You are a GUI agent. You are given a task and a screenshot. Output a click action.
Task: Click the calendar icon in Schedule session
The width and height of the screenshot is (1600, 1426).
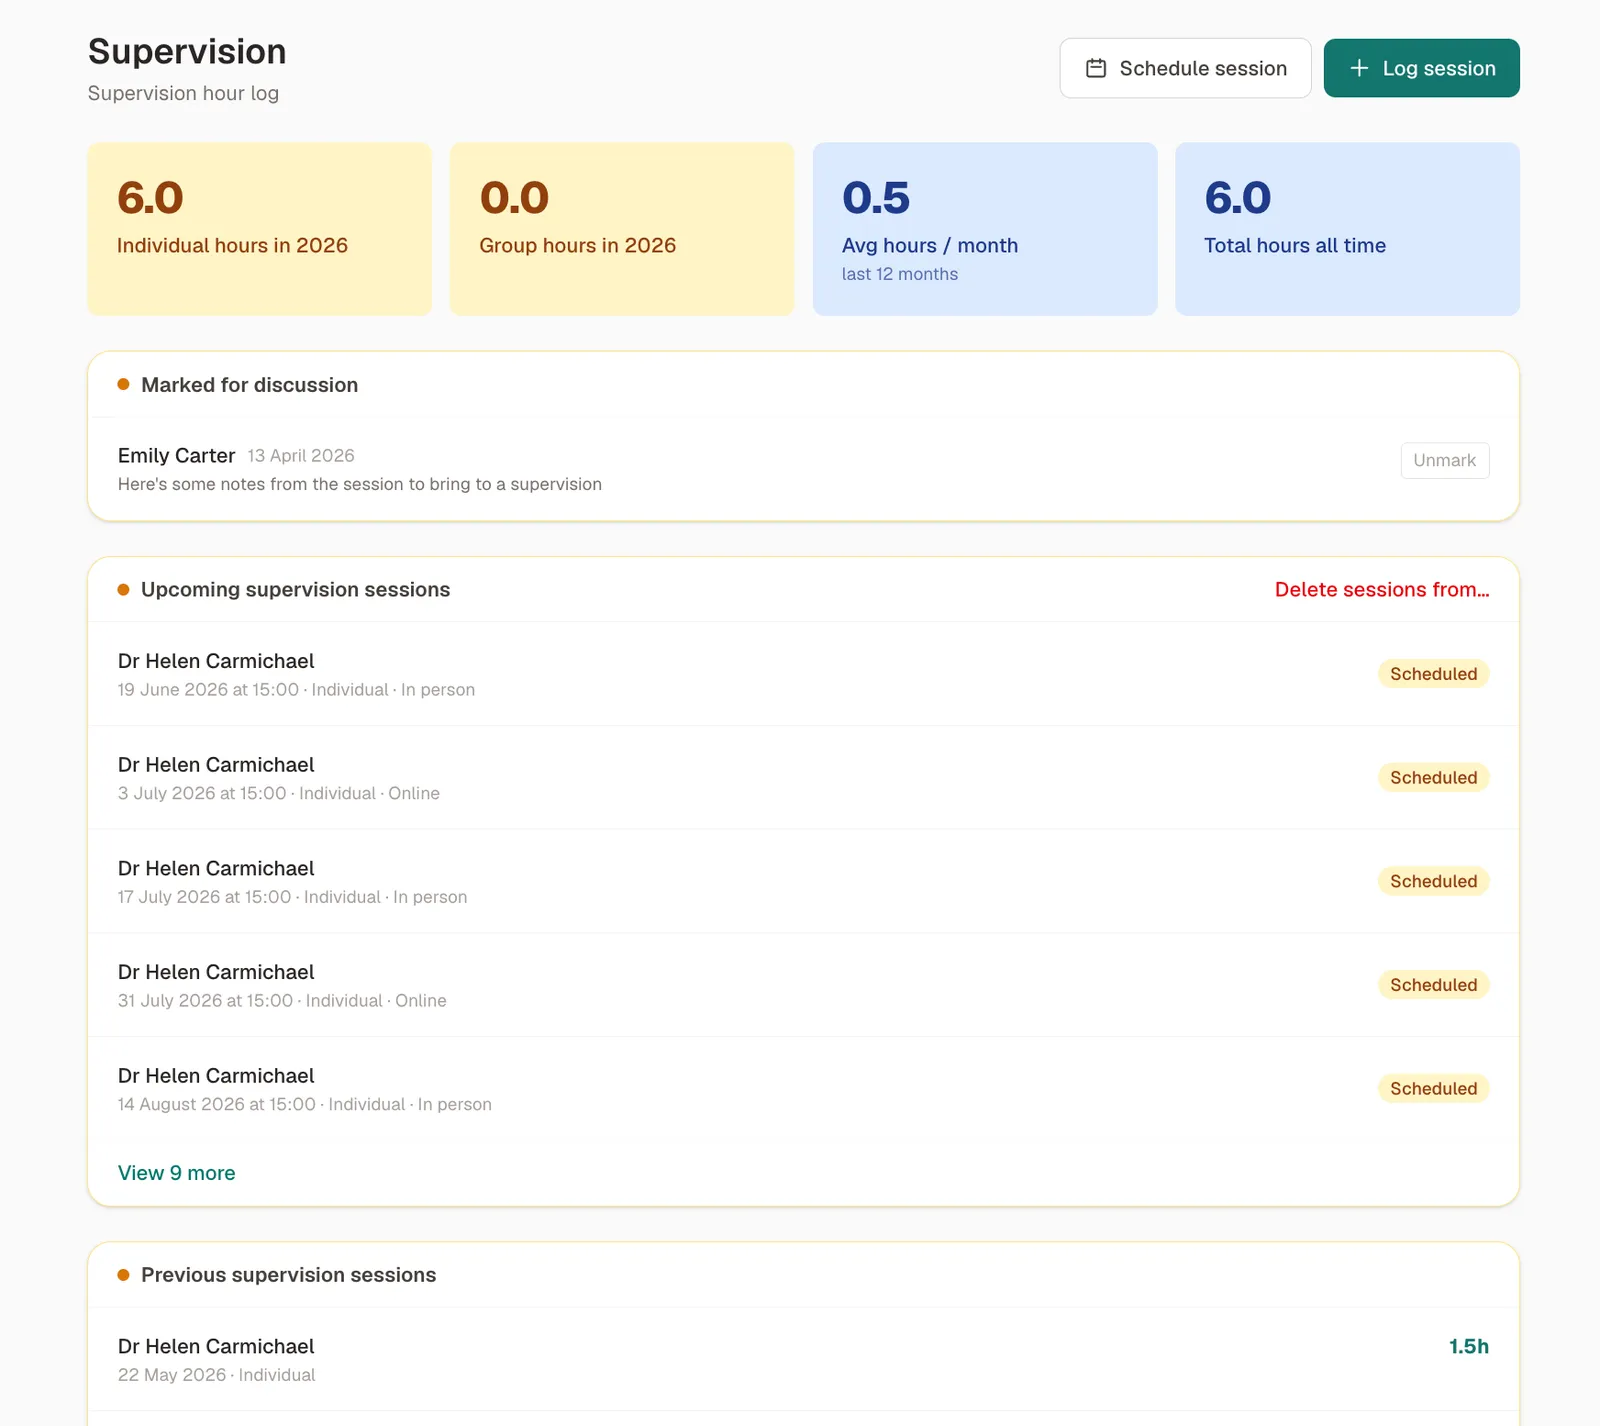[x=1096, y=68]
